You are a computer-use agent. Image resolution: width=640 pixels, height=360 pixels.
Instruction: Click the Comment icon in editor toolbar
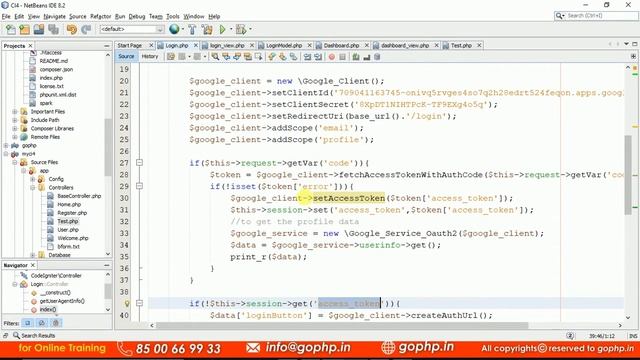coord(356,57)
